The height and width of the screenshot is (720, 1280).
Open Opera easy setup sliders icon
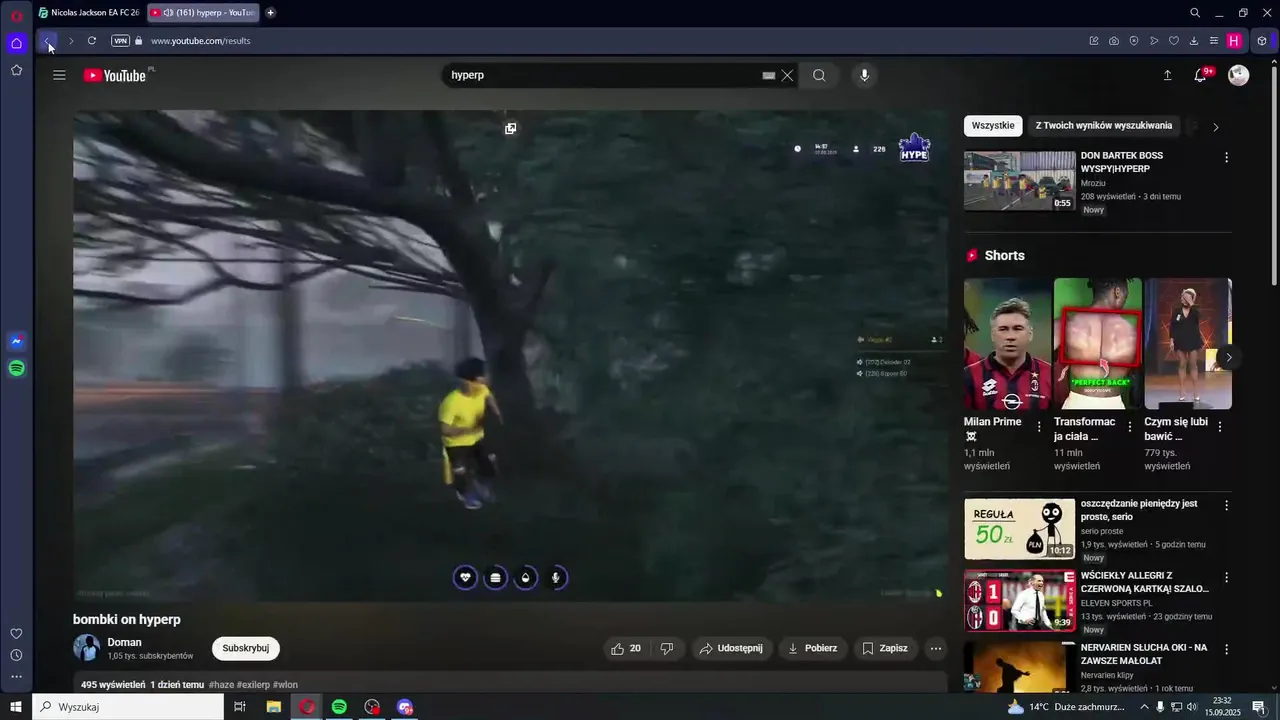coord(1214,41)
